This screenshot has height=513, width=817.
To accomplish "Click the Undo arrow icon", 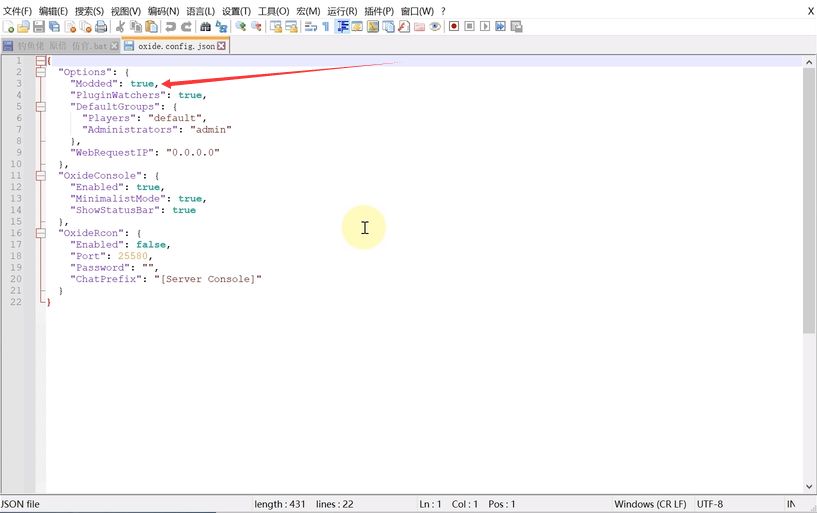I will [x=170, y=27].
